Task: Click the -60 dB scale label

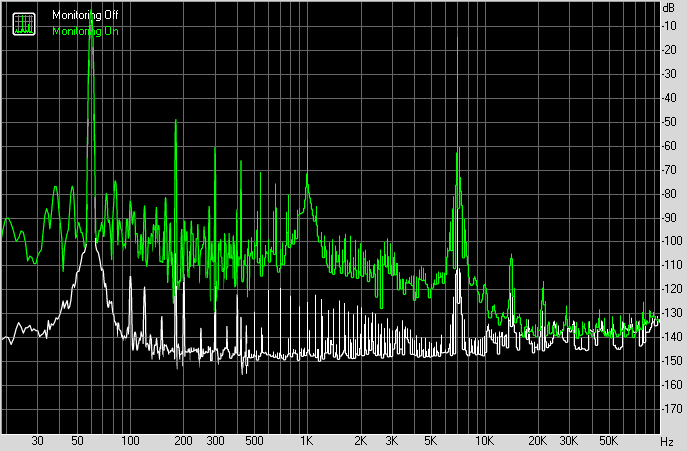Action: [x=669, y=146]
